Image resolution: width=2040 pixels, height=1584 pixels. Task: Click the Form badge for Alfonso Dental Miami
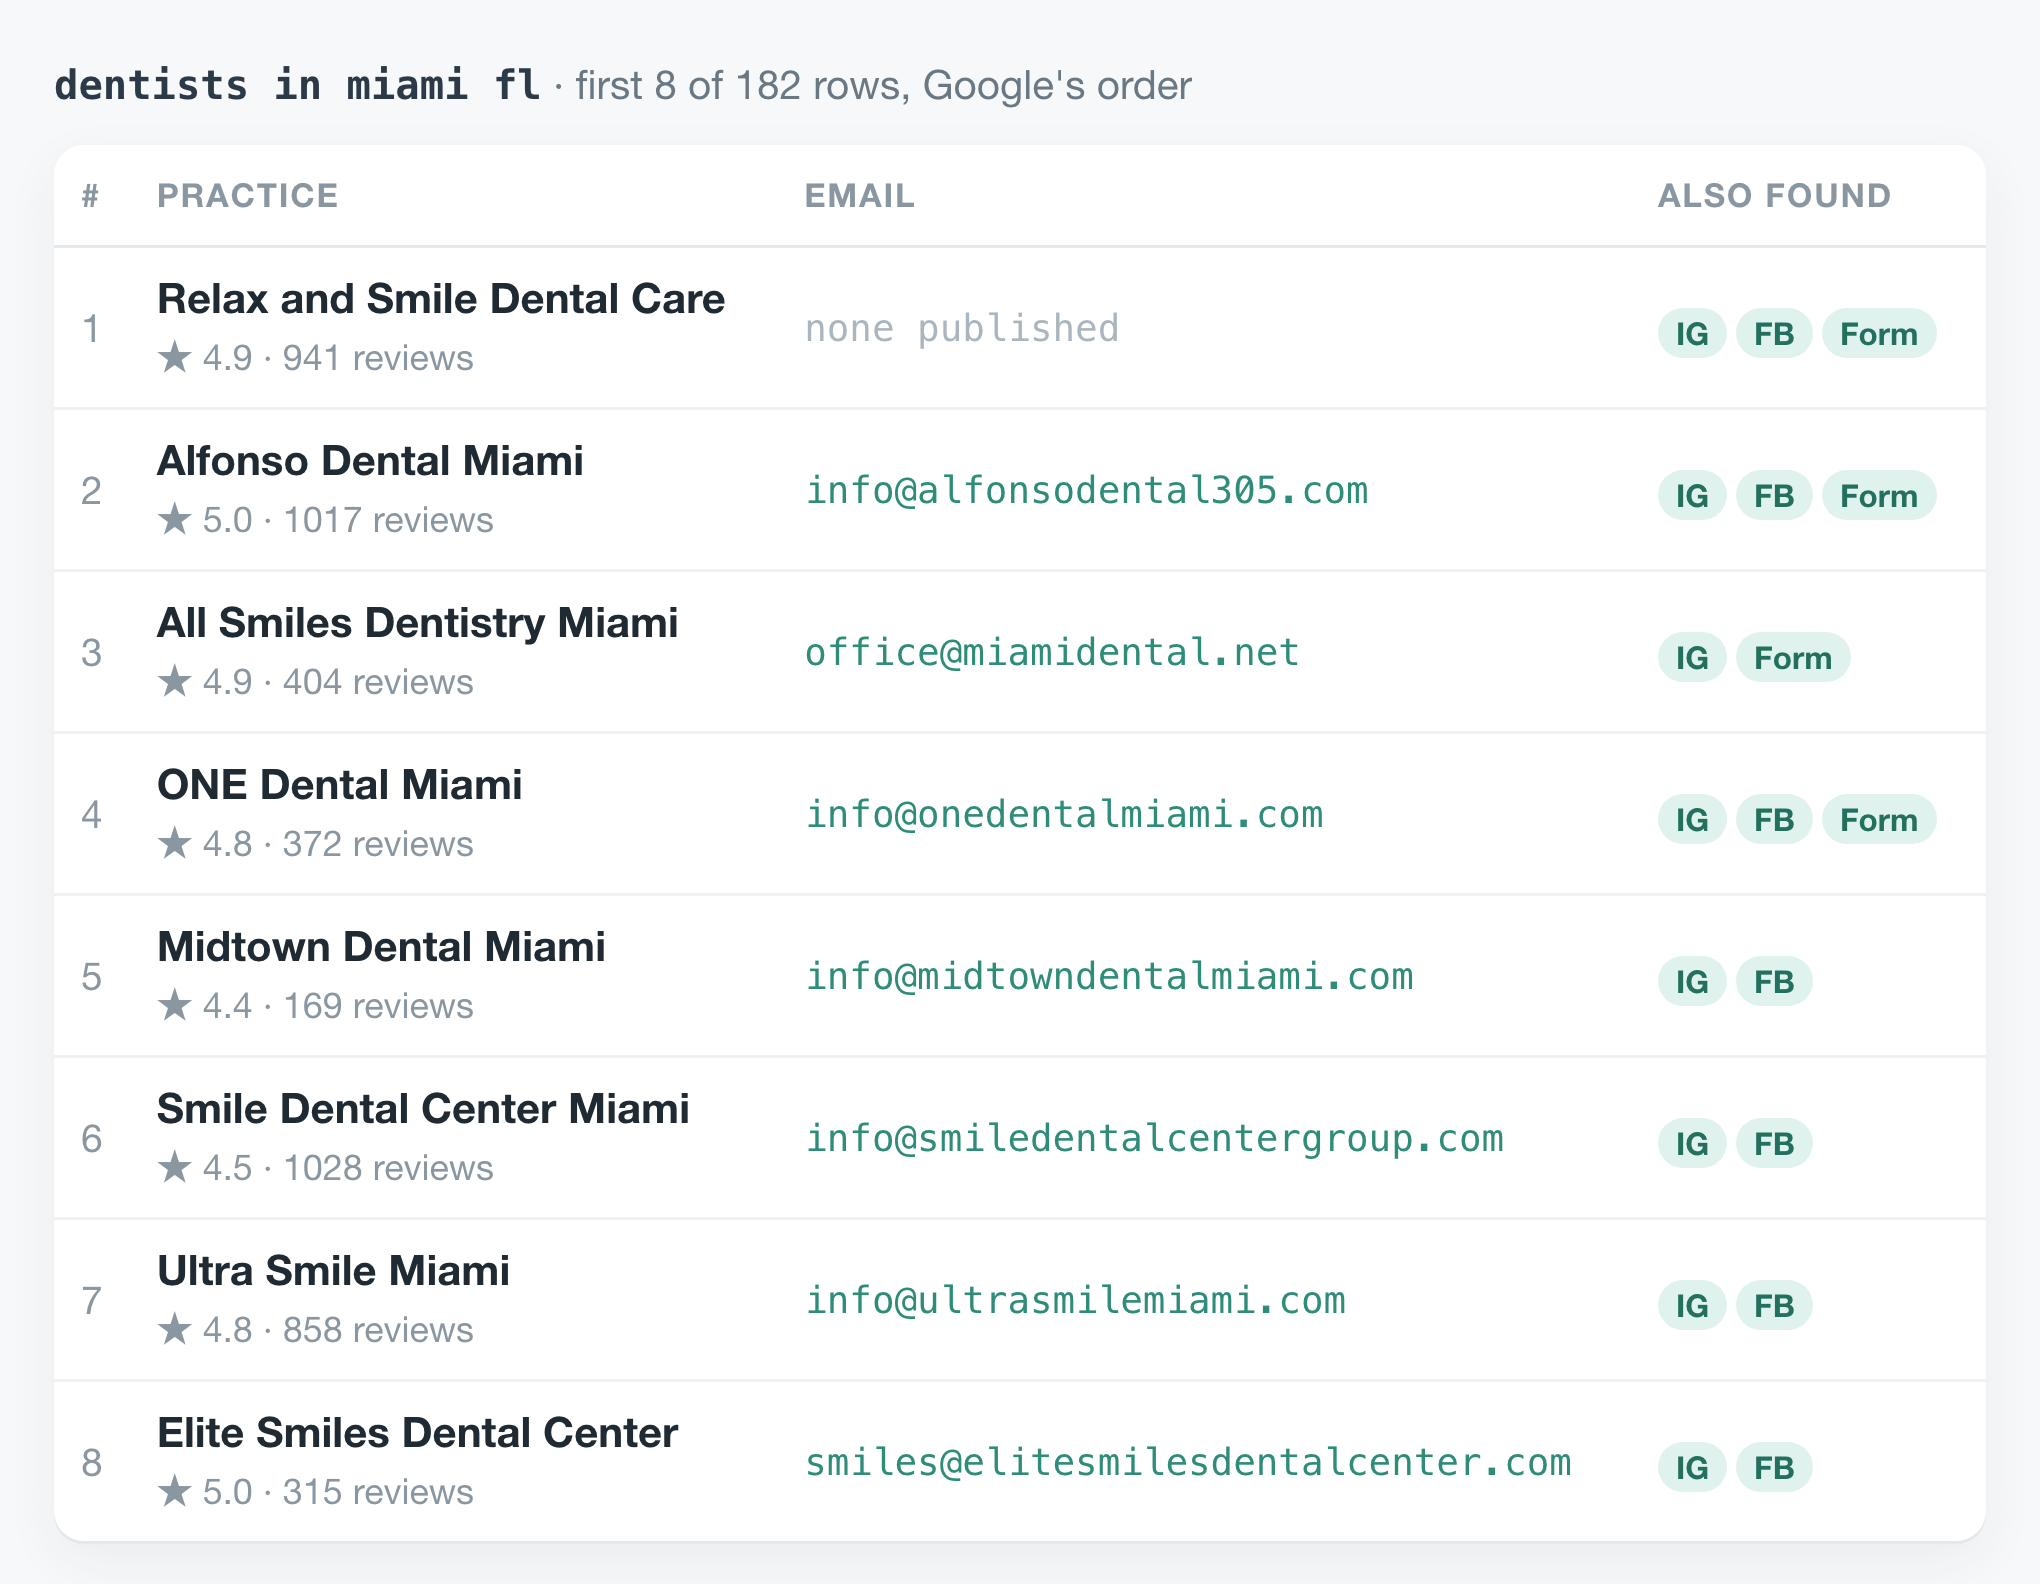point(1879,496)
